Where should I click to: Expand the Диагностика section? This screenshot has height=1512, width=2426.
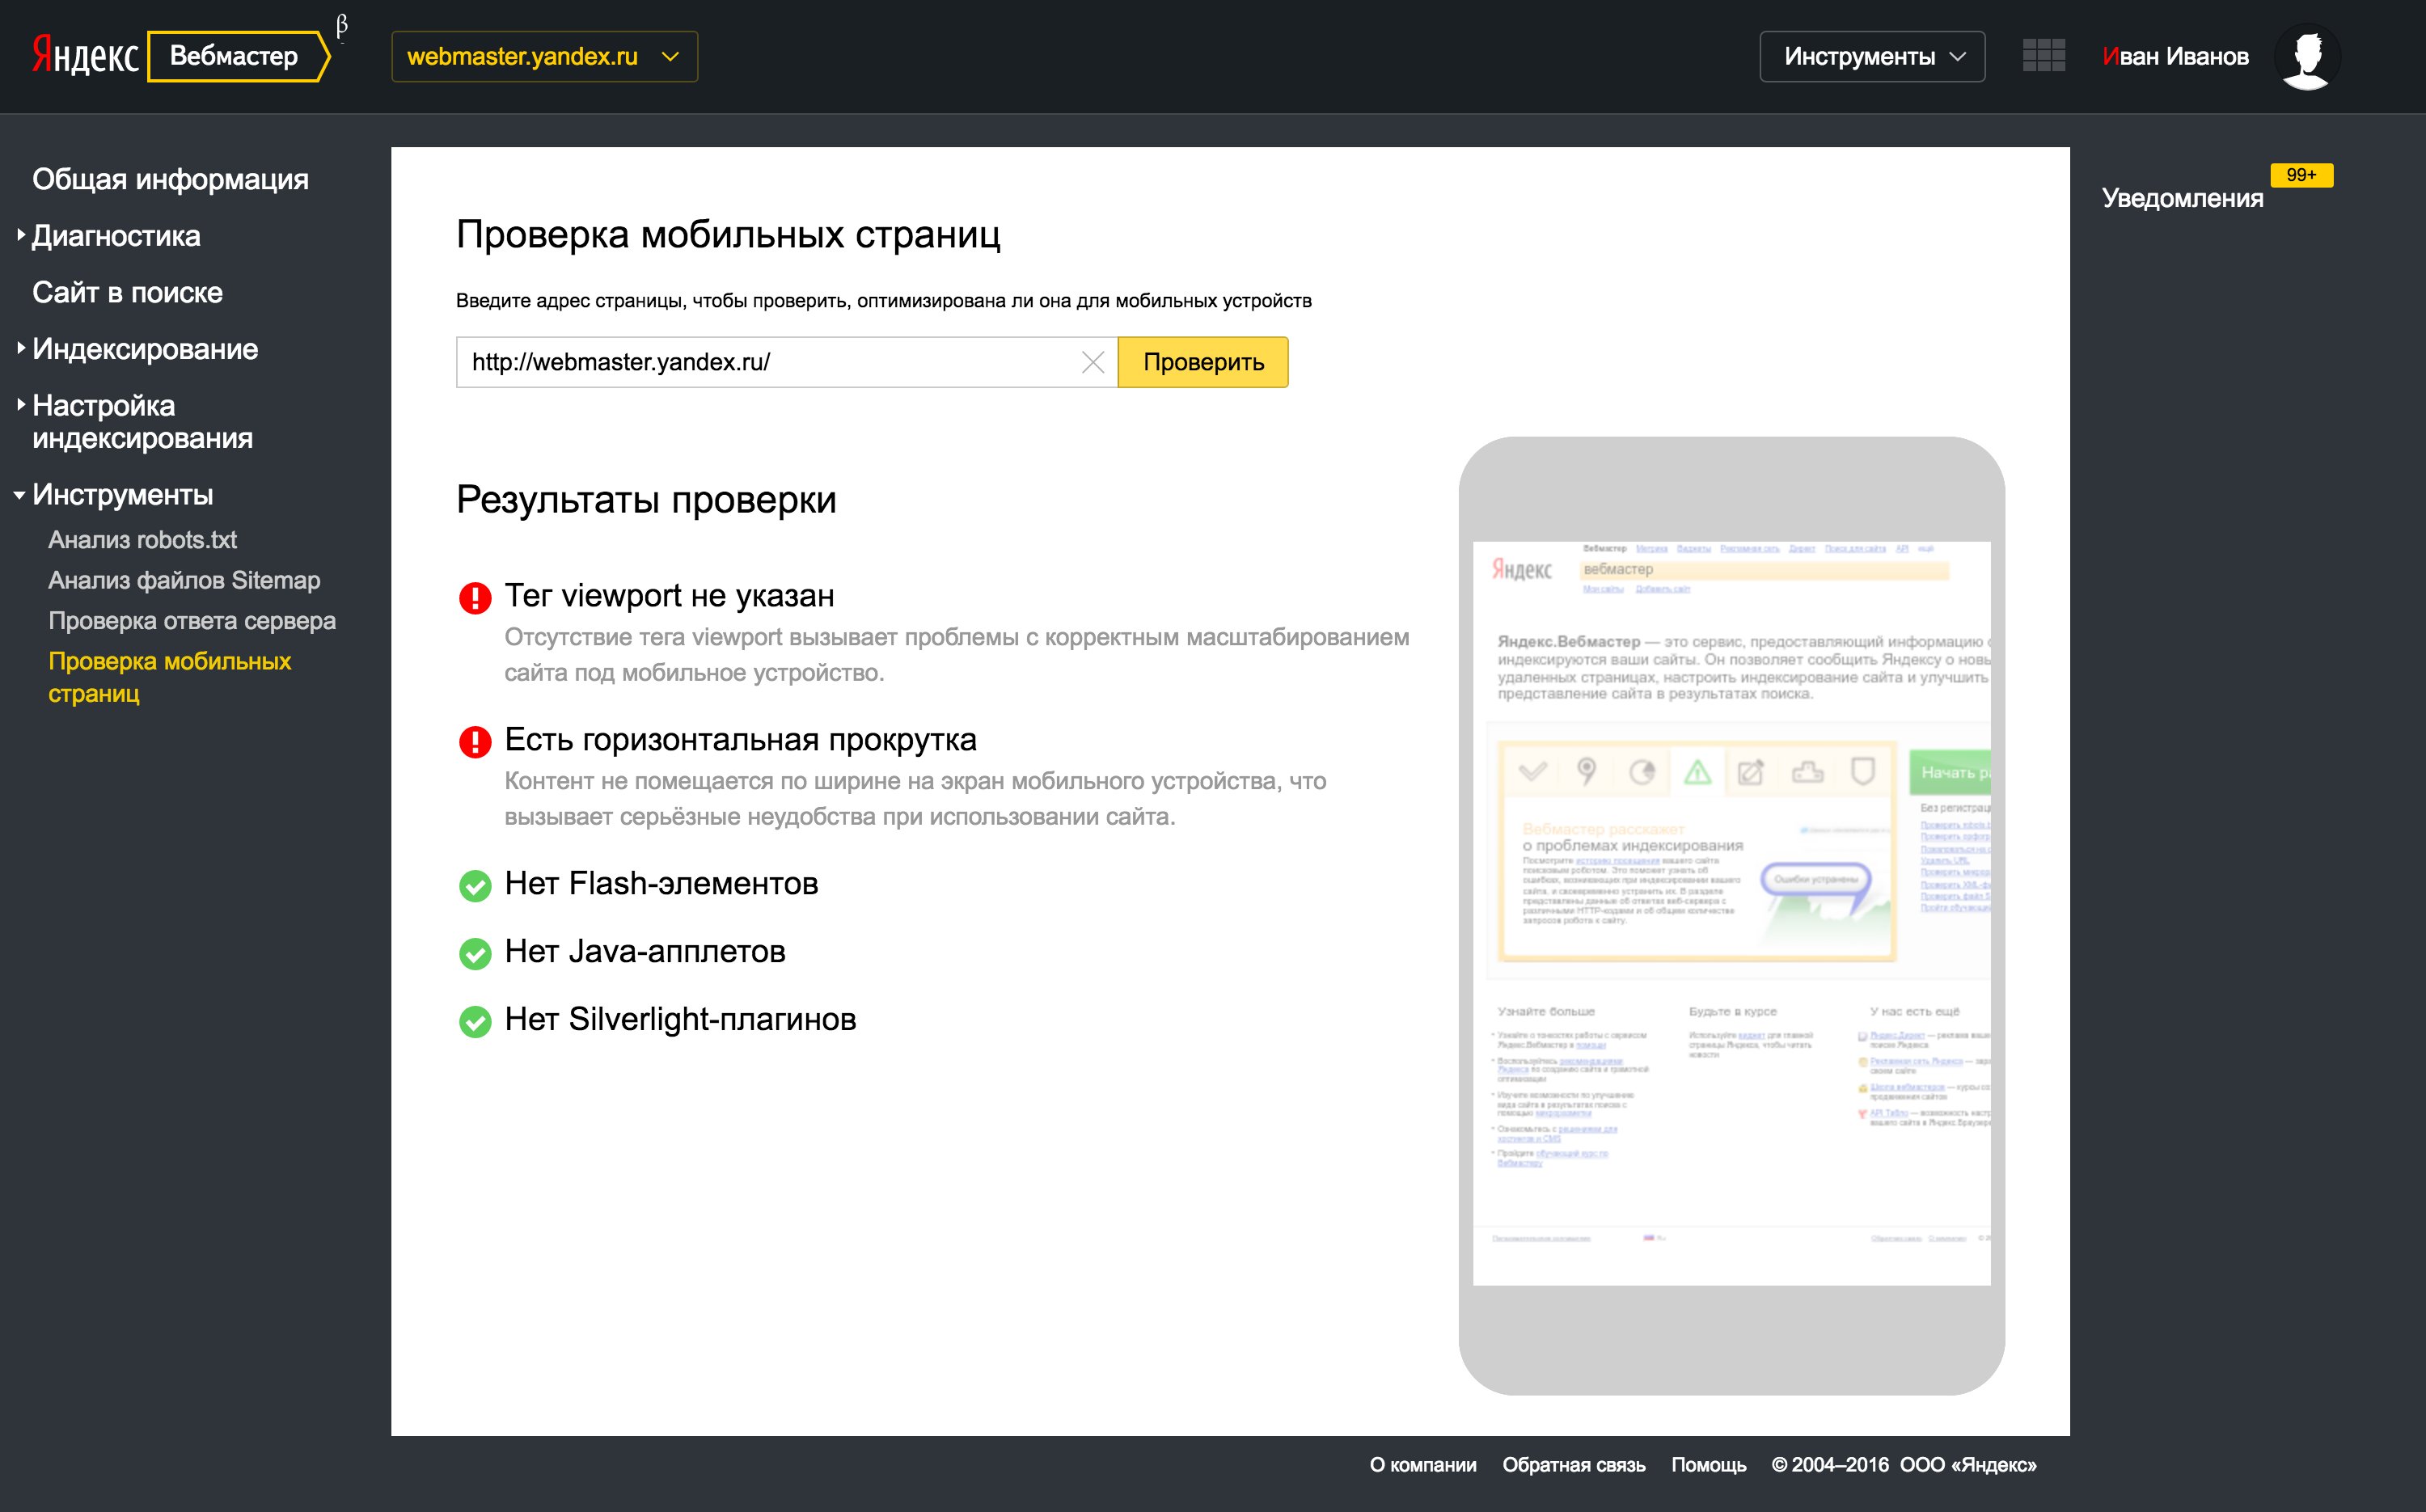(x=116, y=236)
